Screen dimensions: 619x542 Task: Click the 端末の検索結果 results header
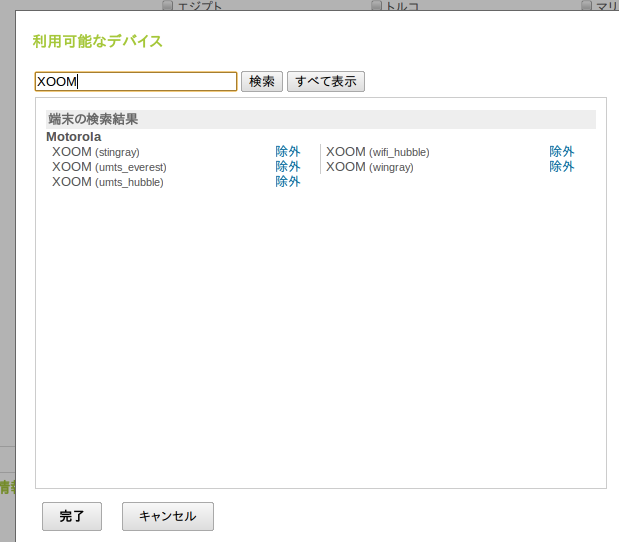[321, 119]
